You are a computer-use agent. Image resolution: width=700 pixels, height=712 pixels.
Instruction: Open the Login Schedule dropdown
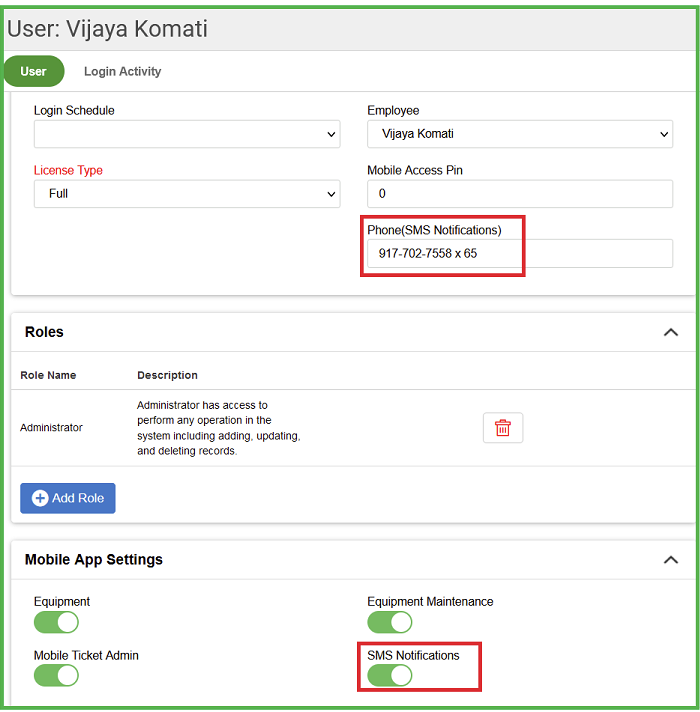187,134
